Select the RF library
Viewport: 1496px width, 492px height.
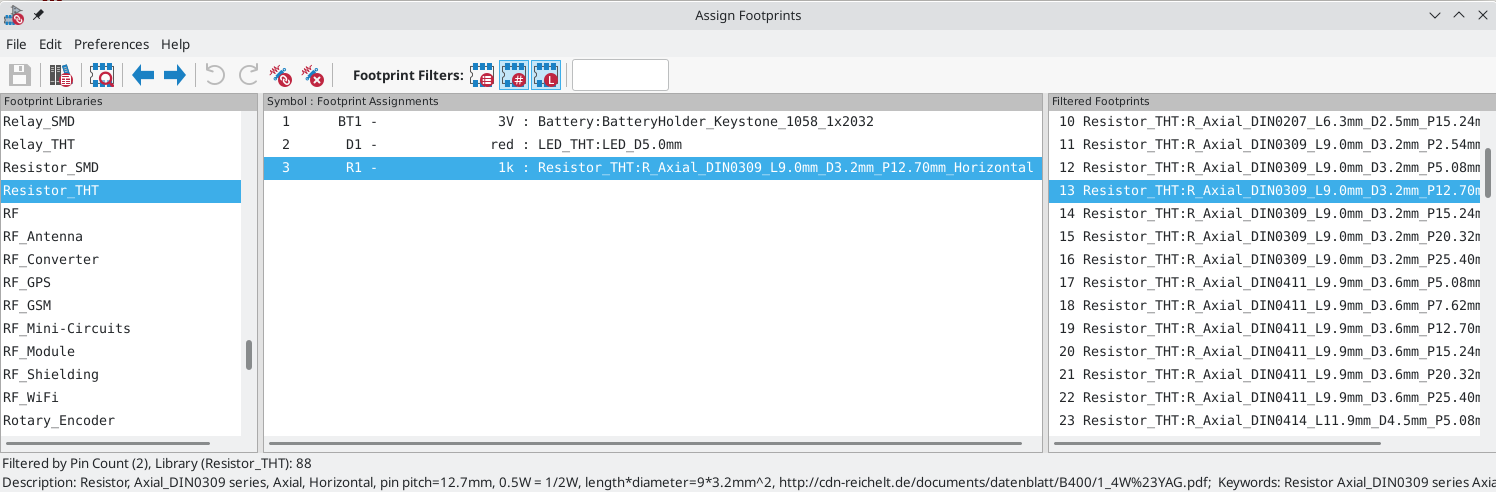point(120,213)
